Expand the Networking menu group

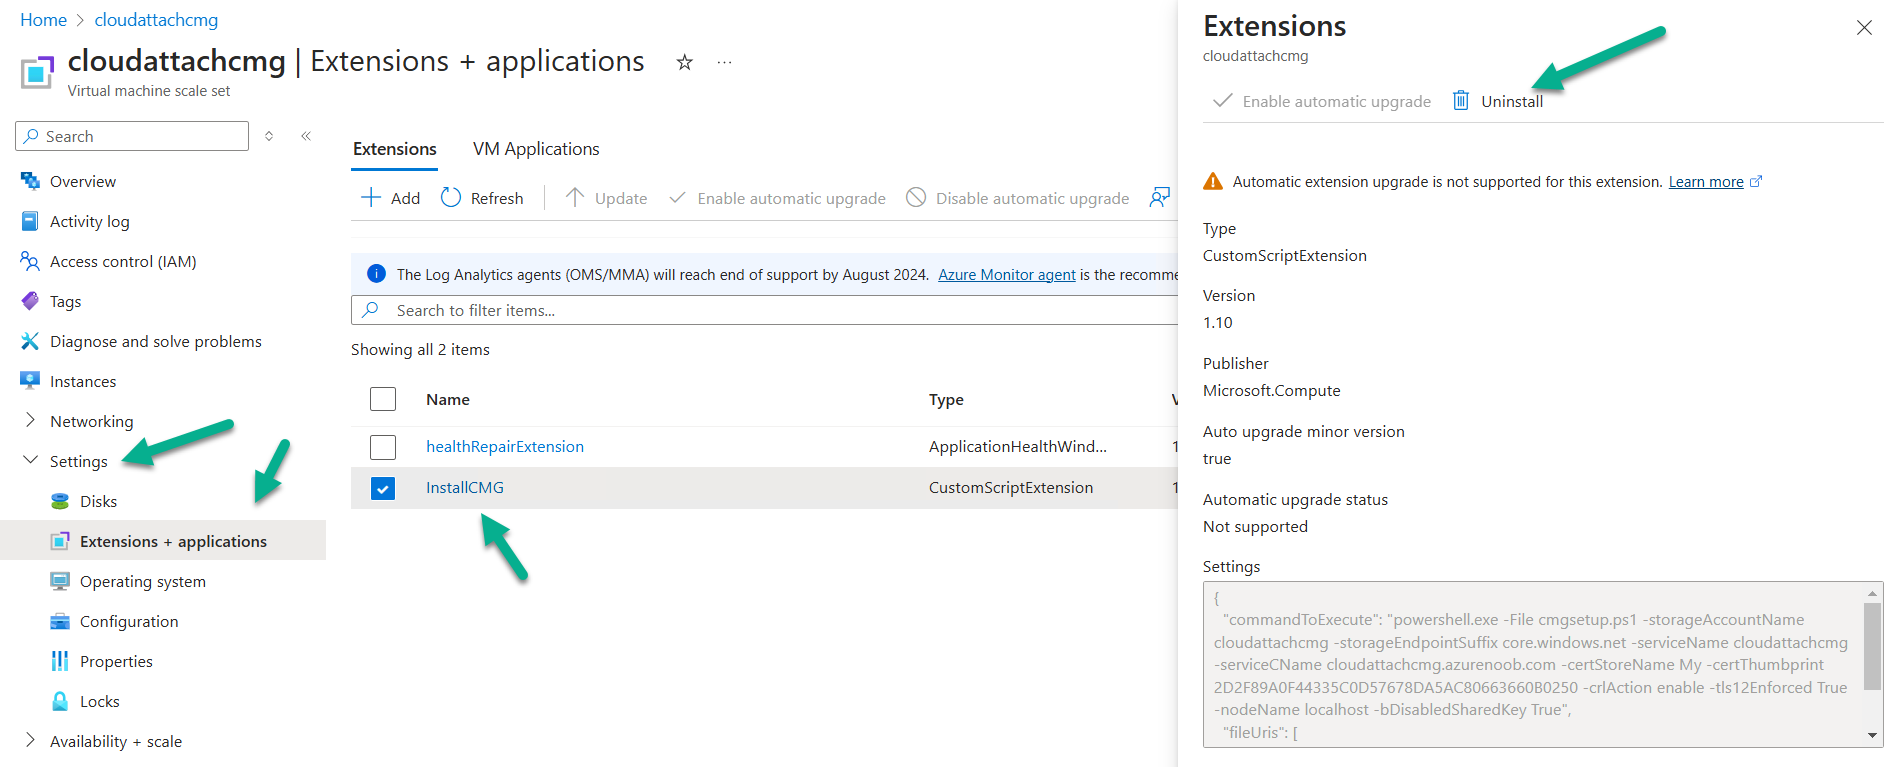[30, 421]
